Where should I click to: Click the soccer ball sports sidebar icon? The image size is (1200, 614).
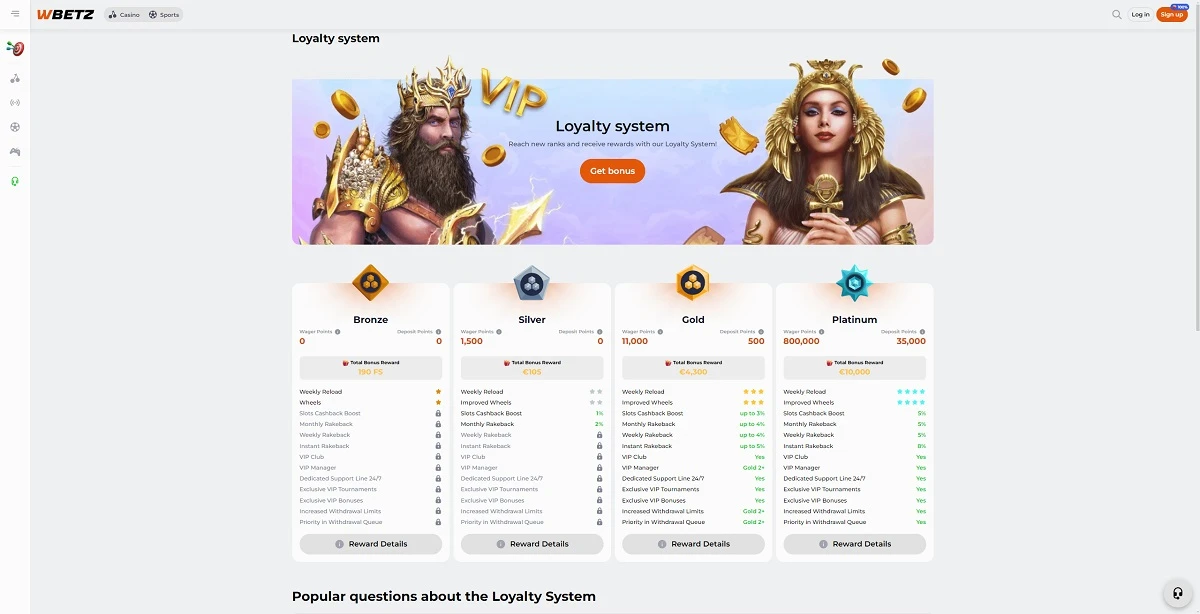click(x=15, y=127)
